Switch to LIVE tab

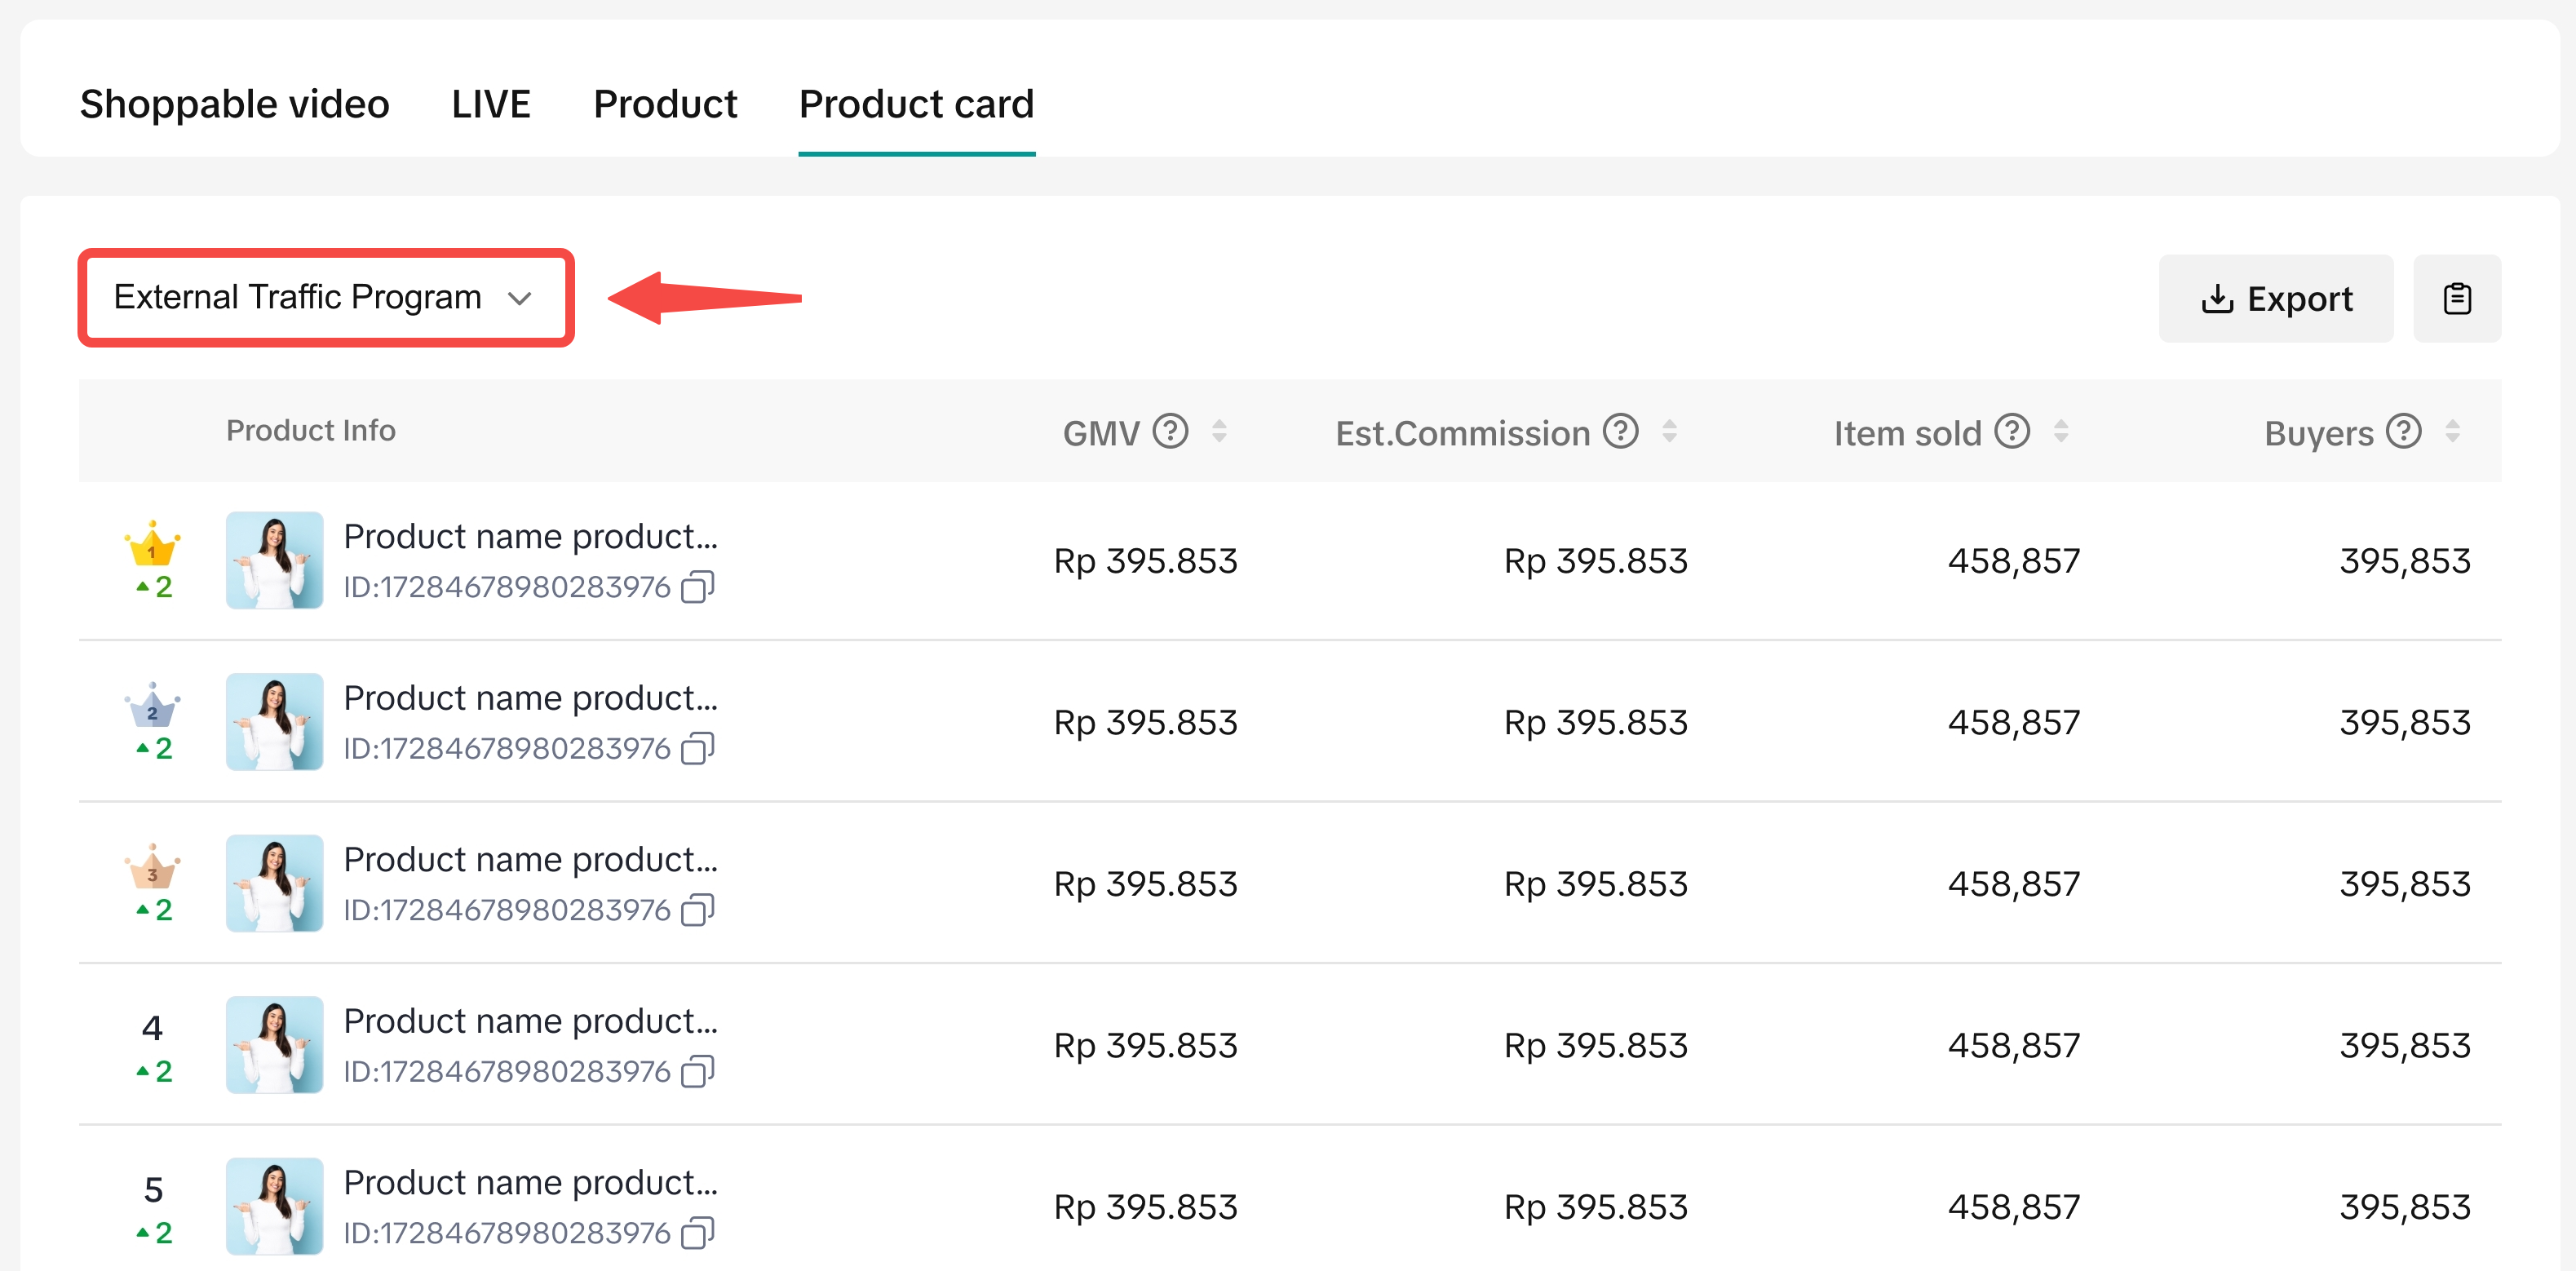[490, 104]
